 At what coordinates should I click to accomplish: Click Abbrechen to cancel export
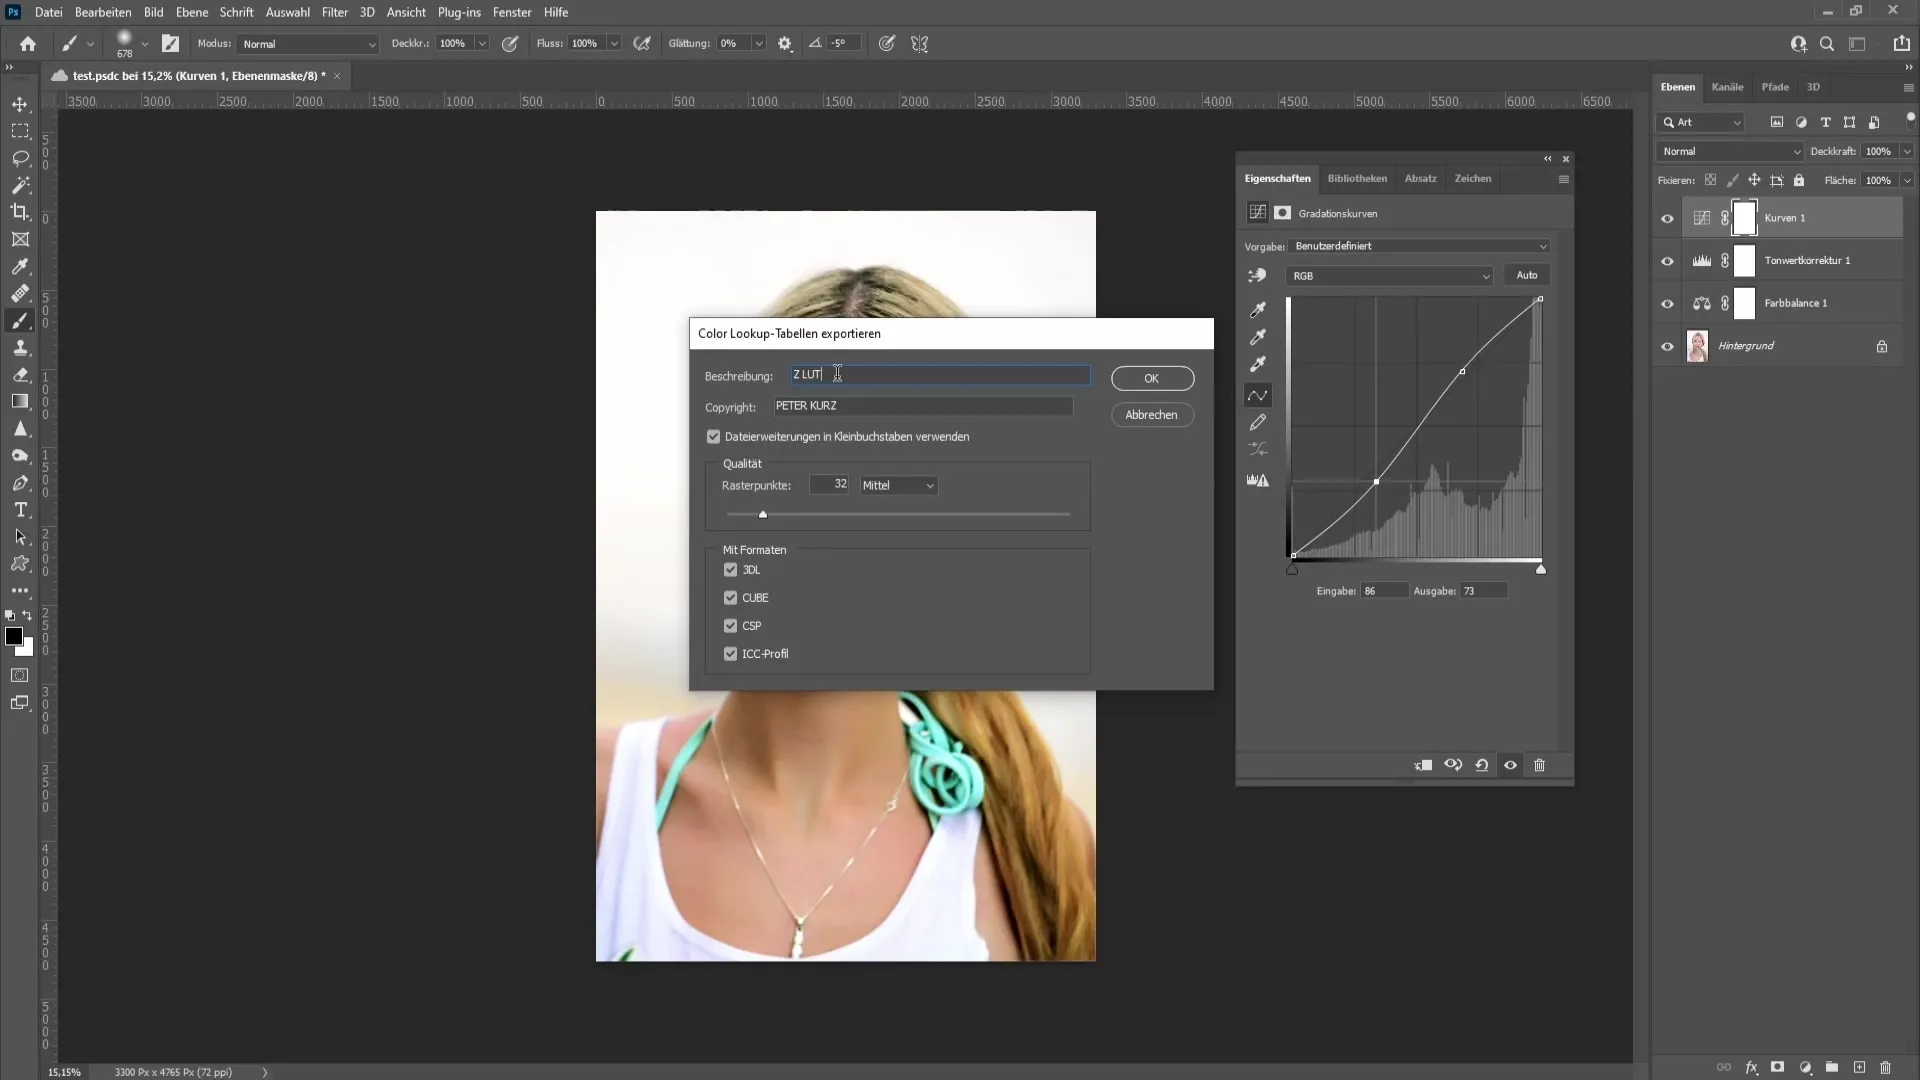tap(1151, 414)
